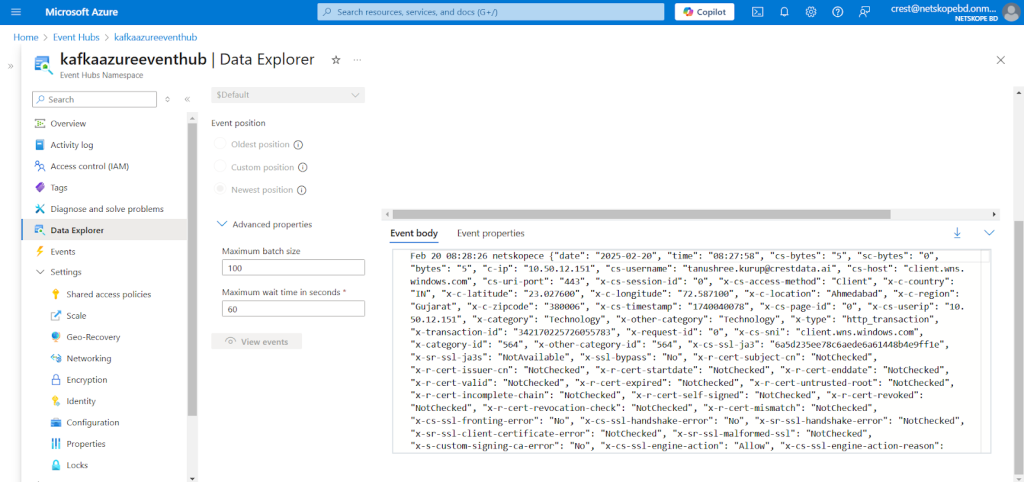Open Properties settings
The image size is (1024, 482).
86,443
